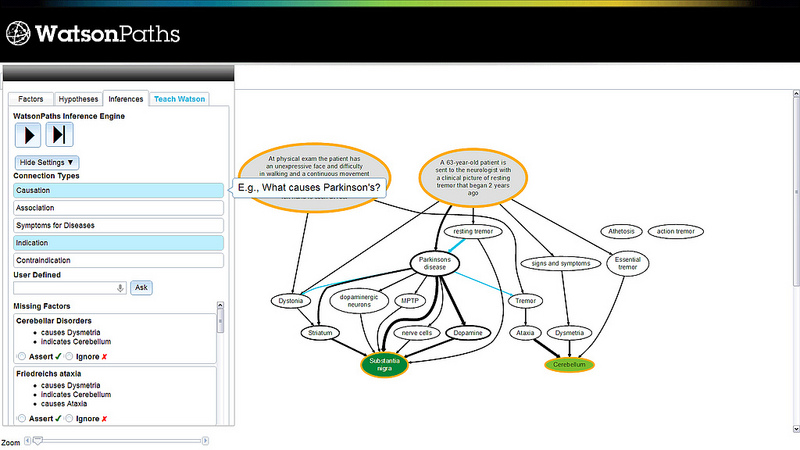Select the Cerebellum green node
Viewport: 800px width, 450px height.
tap(569, 365)
